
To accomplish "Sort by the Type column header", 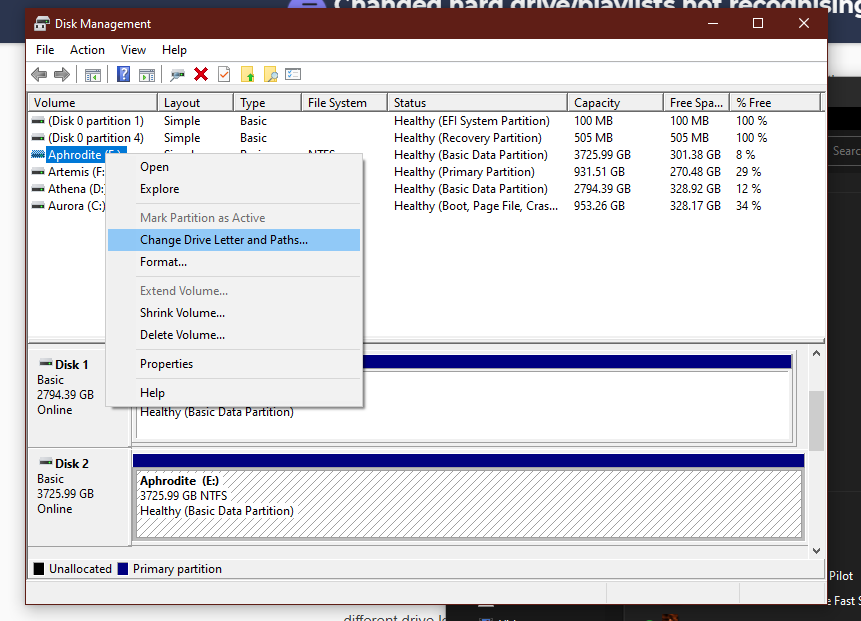I will click(x=268, y=103).
